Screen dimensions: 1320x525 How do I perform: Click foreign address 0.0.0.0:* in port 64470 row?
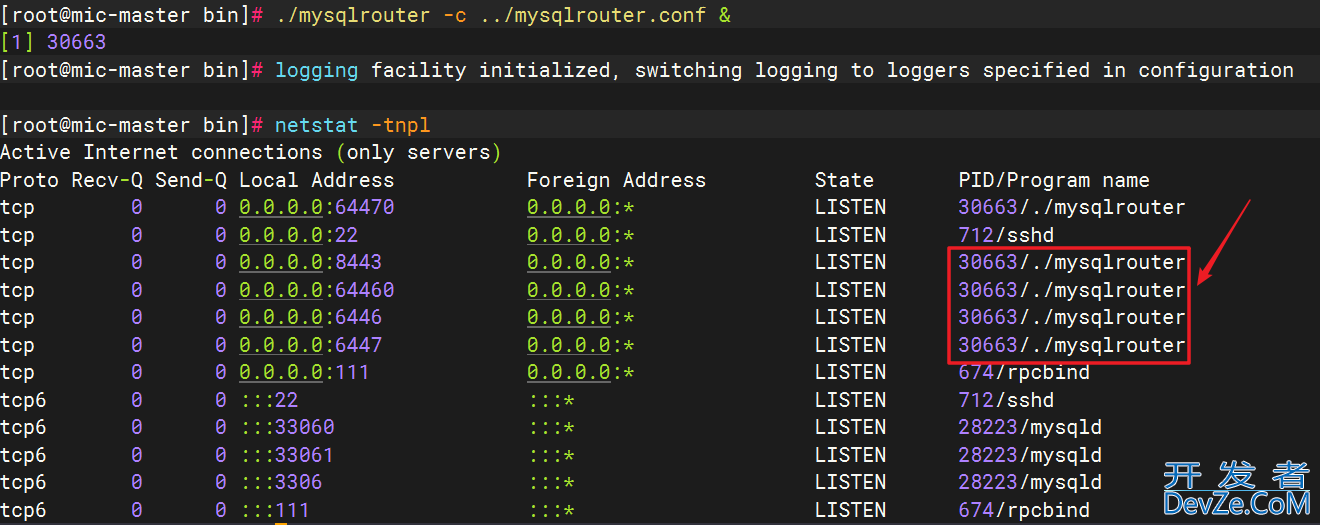click(581, 208)
